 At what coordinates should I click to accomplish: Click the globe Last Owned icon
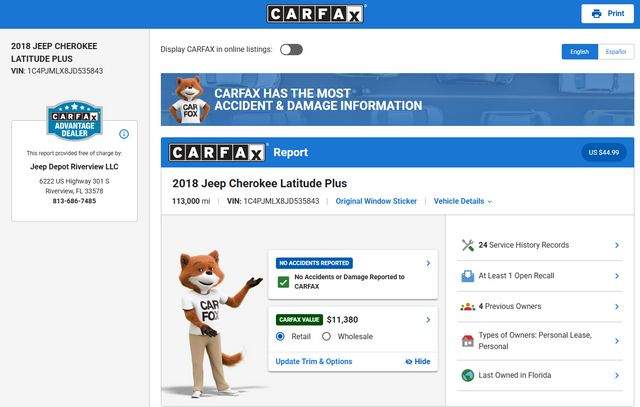point(468,375)
